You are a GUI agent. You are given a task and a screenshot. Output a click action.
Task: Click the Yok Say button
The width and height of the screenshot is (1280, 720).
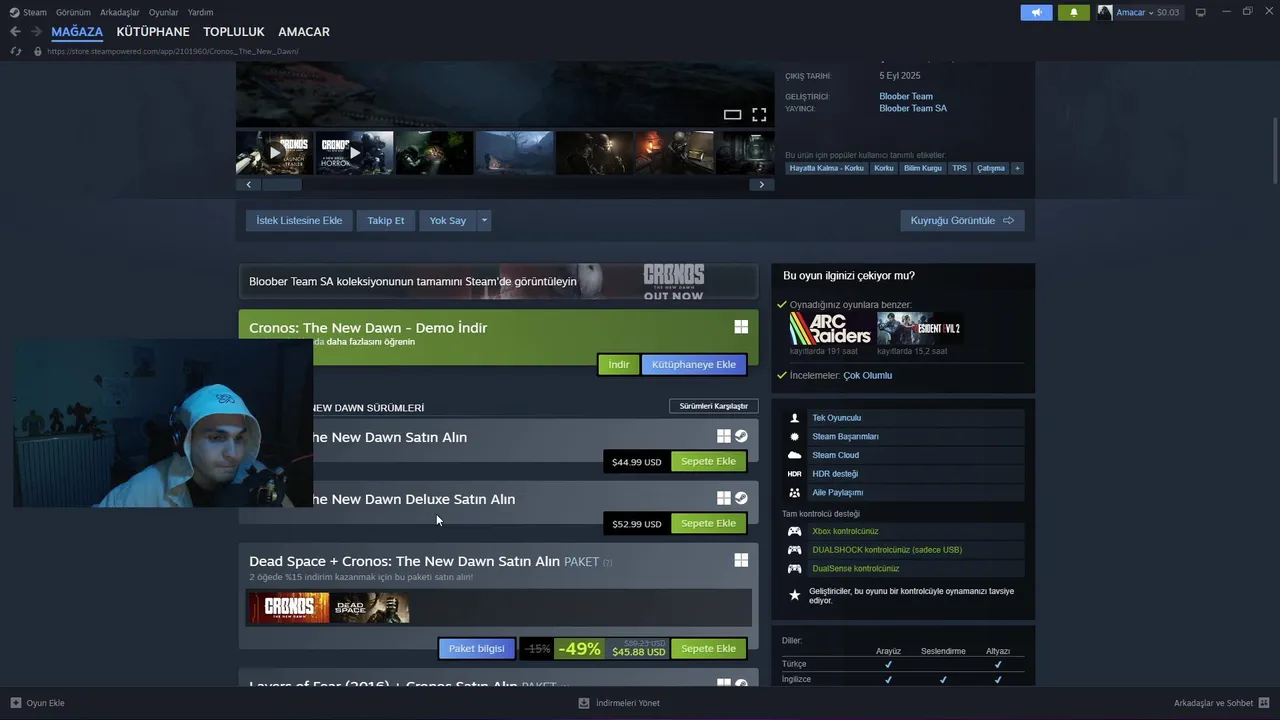448,220
